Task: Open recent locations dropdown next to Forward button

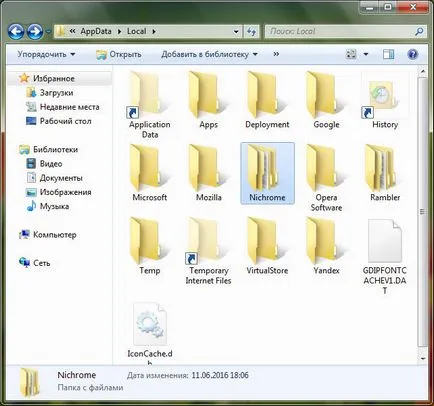Action: [x=48, y=32]
